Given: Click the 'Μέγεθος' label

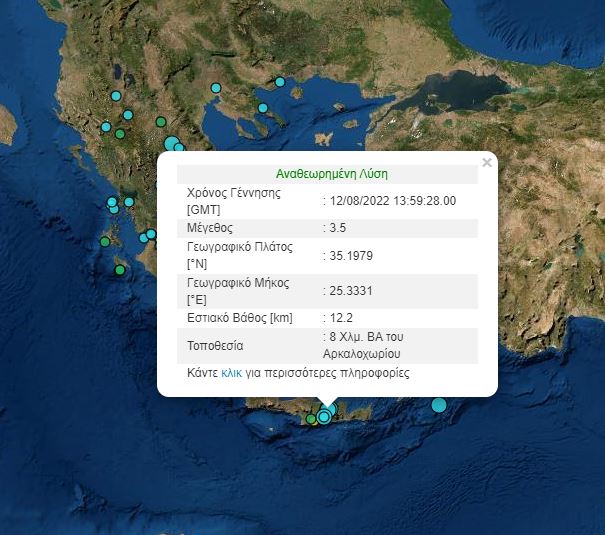Looking at the screenshot, I should (210, 228).
